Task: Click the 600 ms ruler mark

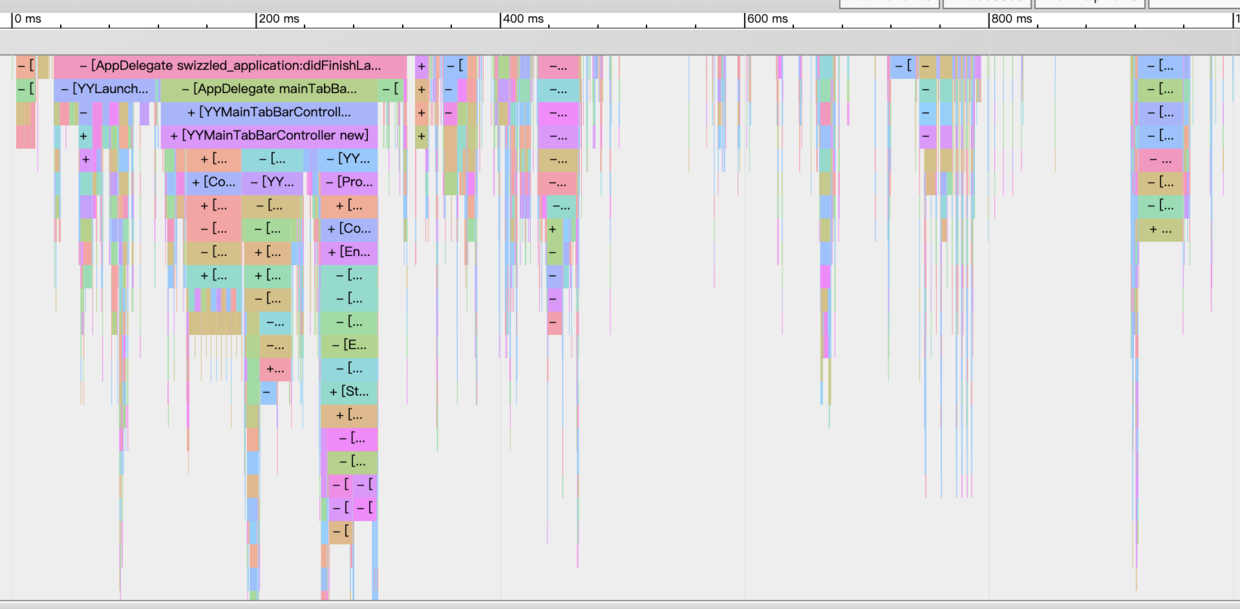Action: tap(767, 19)
